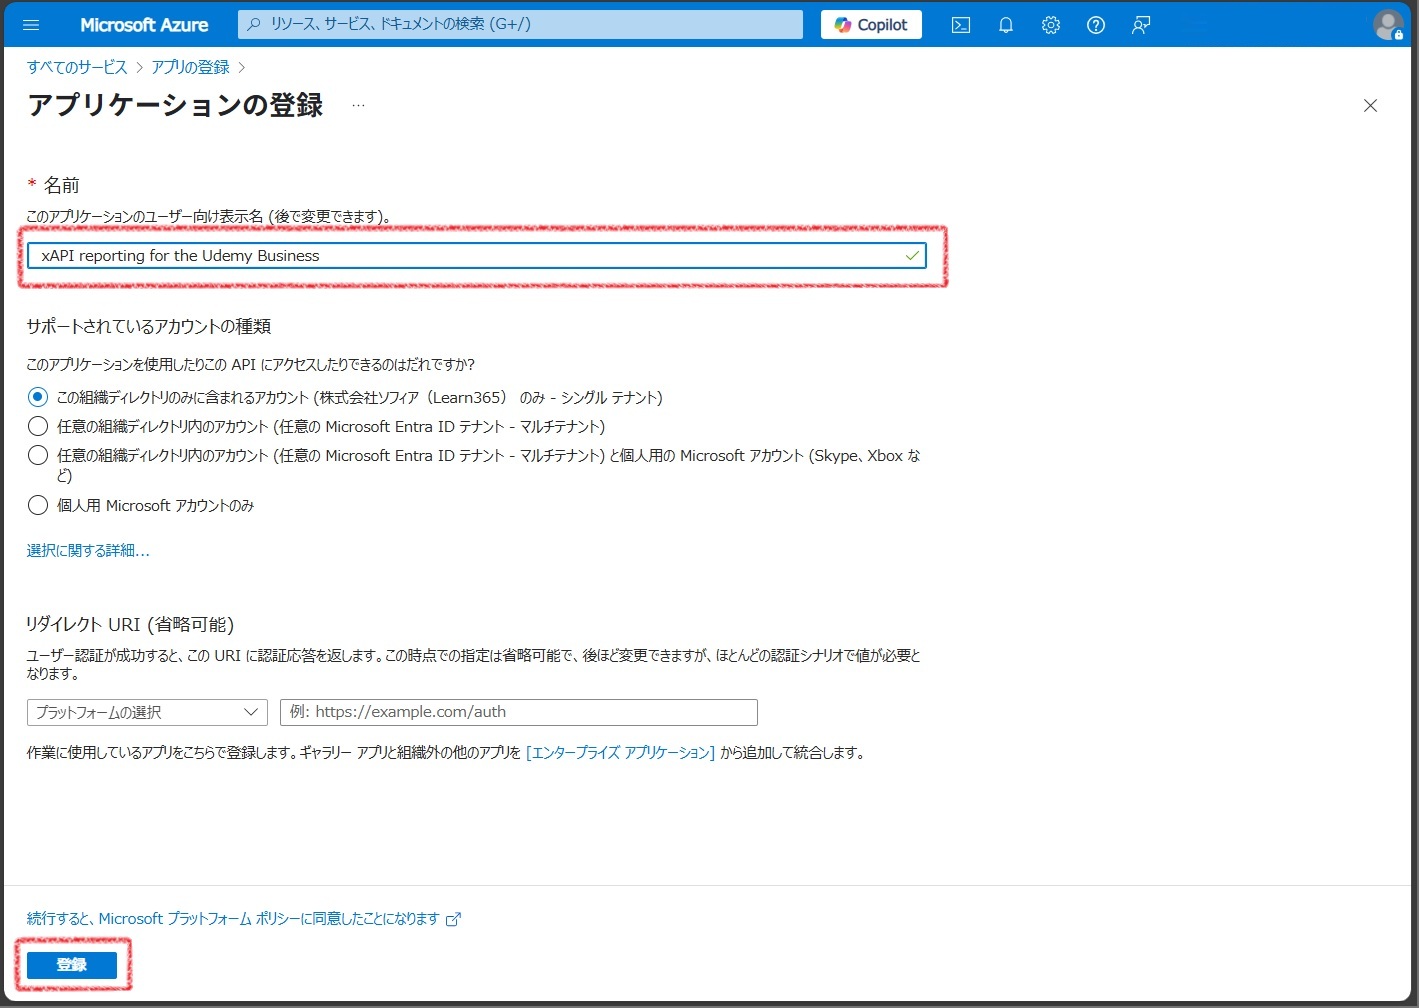Open the ellipsis menu beside page title
The image size is (1419, 1008).
358,105
